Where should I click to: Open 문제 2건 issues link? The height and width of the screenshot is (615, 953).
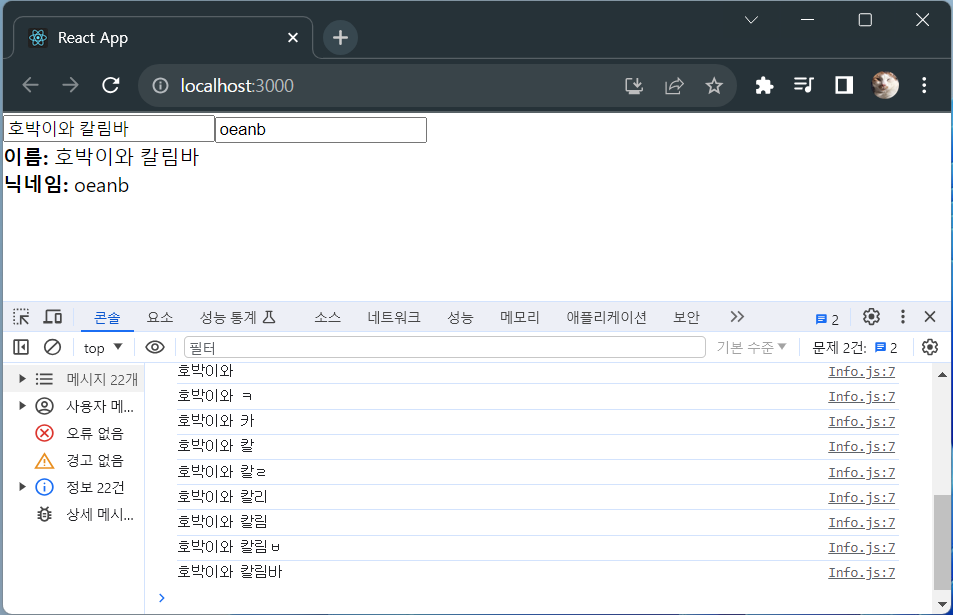[855, 348]
